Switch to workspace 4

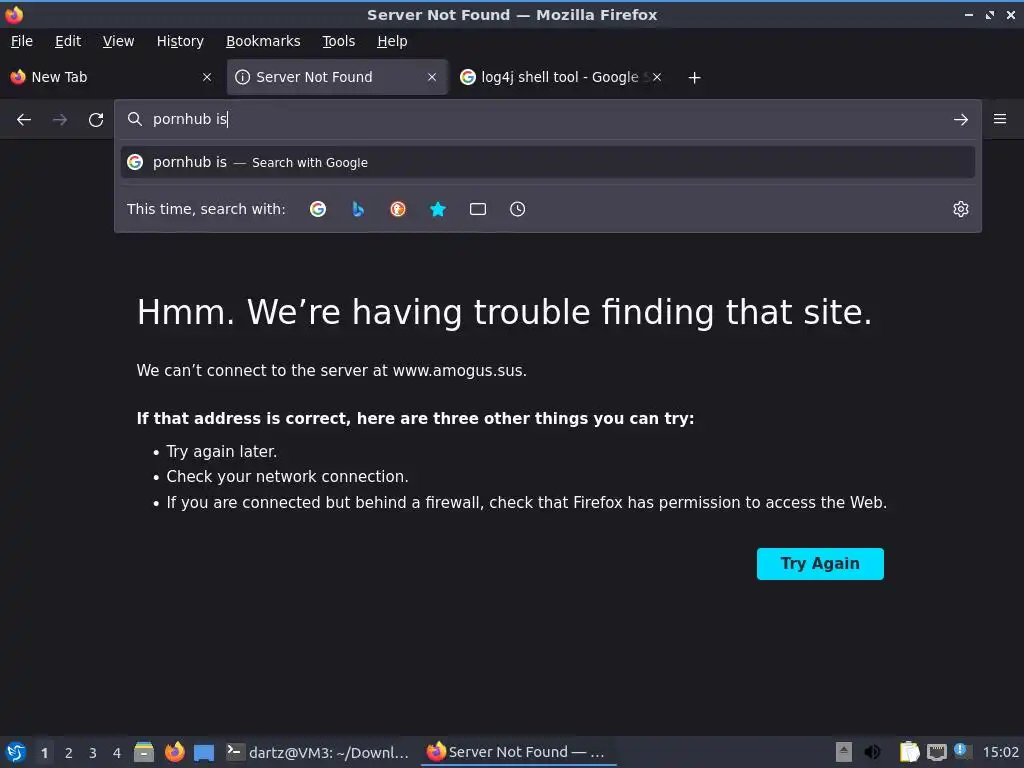pos(117,753)
